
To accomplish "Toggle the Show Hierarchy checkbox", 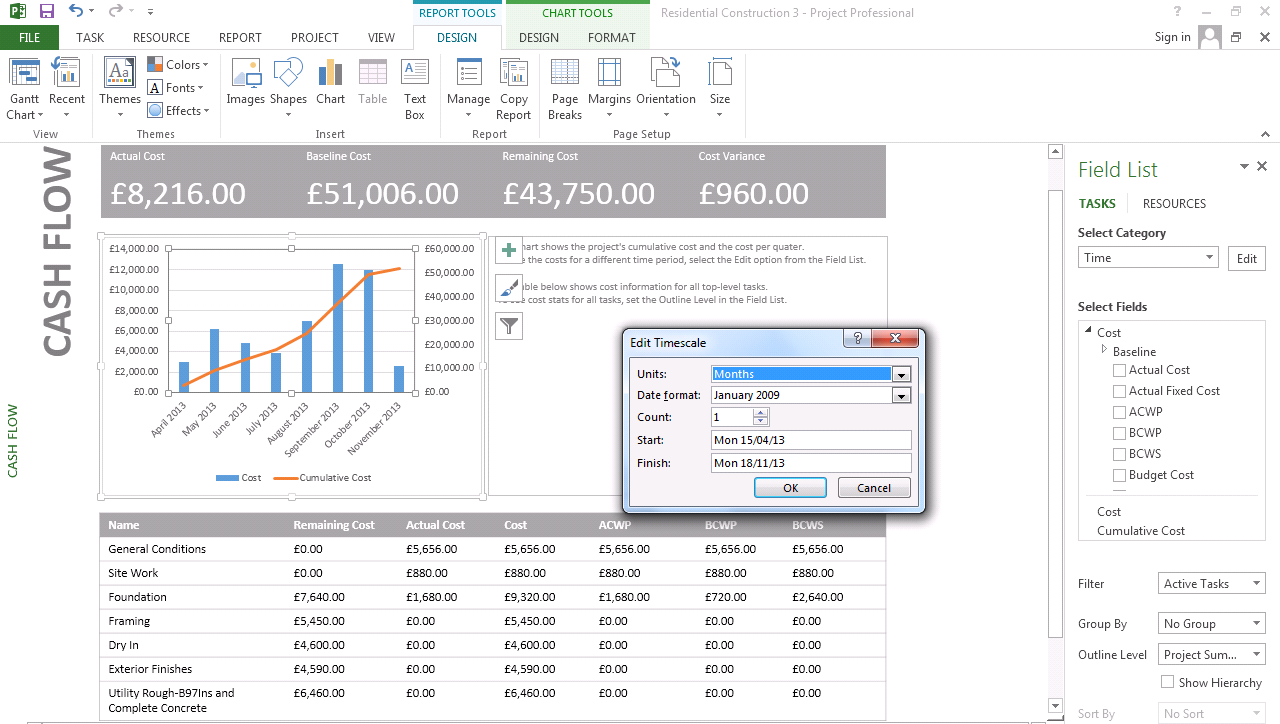I will [1167, 682].
